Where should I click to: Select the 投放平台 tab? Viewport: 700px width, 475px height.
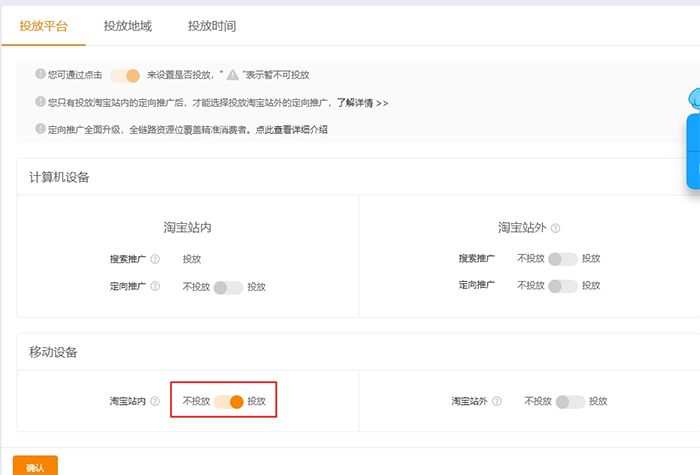[x=43, y=26]
